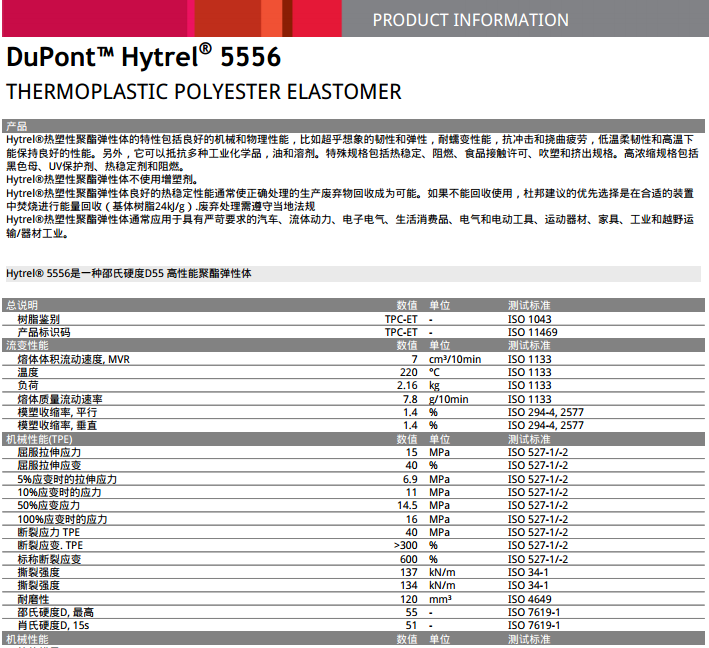Click the PRODUCT INFORMATION header text
The height and width of the screenshot is (648, 709).
click(x=470, y=20)
